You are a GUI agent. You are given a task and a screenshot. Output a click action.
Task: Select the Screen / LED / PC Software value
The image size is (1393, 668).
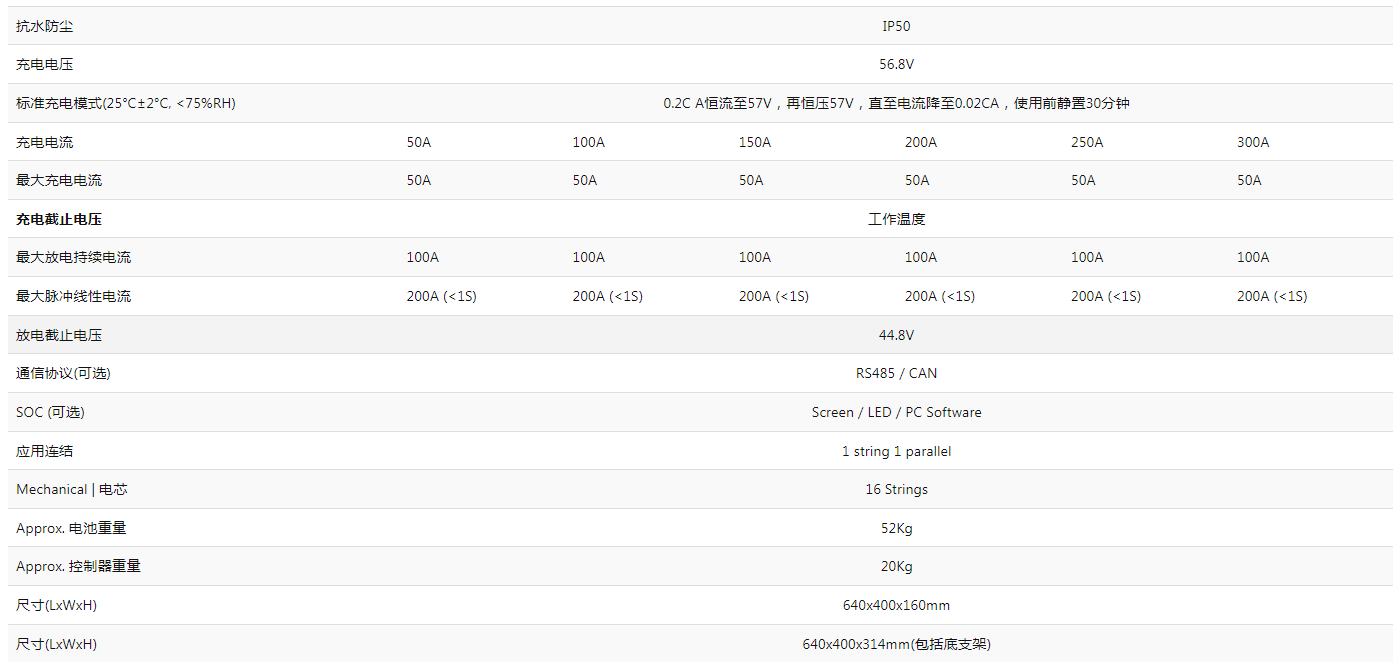coord(896,412)
